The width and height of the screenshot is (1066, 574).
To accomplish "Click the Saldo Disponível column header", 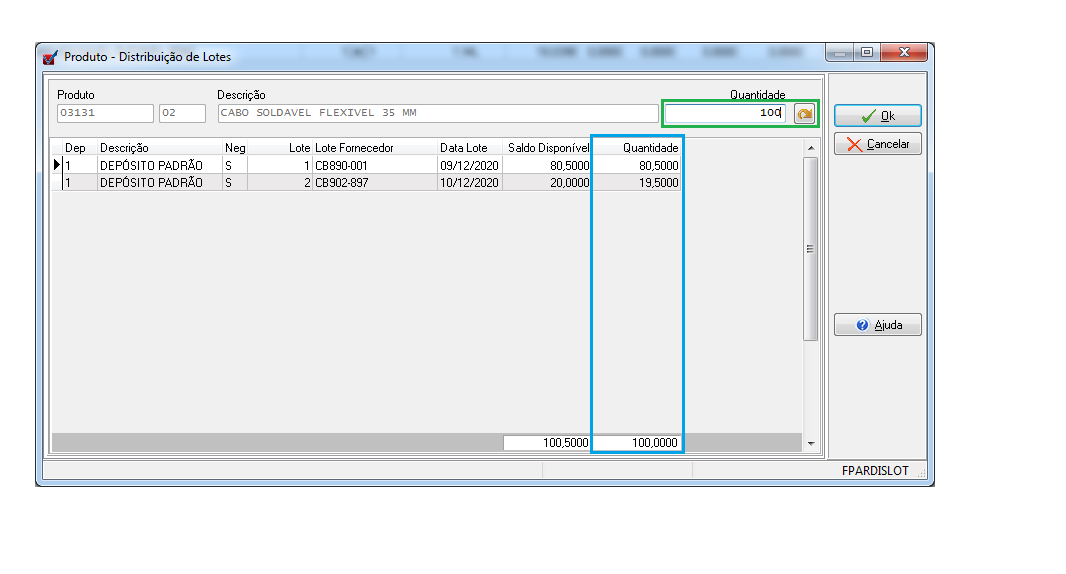I will point(547,148).
